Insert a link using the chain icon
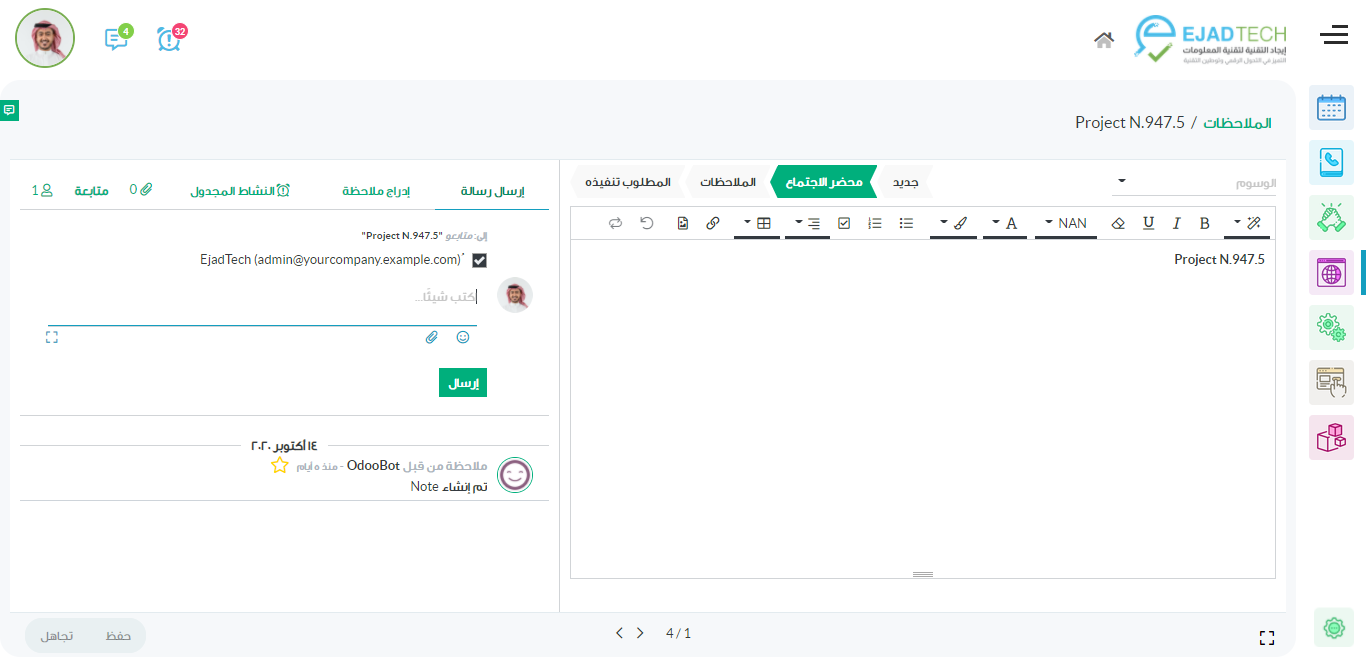1366x657 pixels. 713,223
